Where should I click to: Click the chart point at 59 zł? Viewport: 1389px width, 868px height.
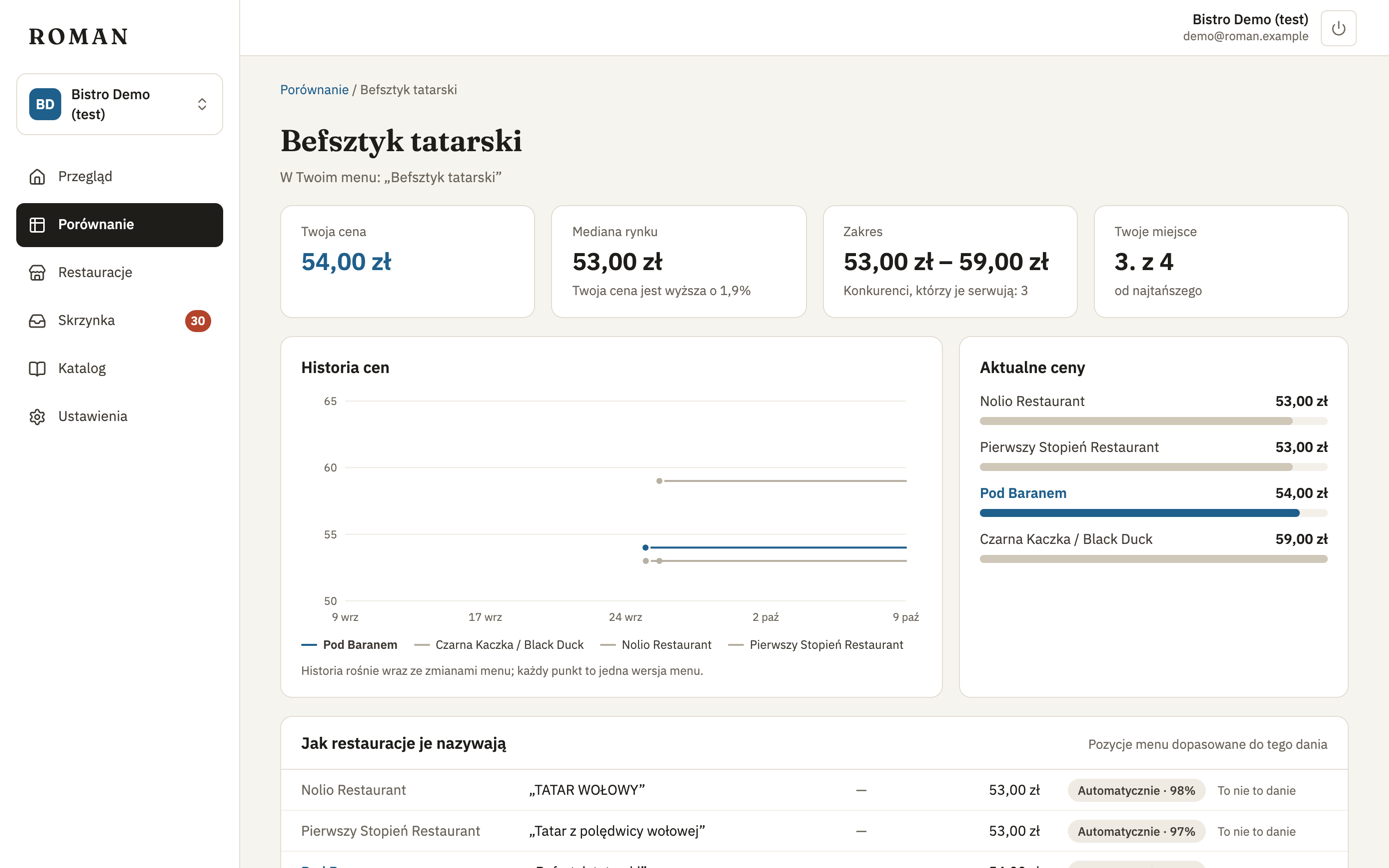(659, 481)
